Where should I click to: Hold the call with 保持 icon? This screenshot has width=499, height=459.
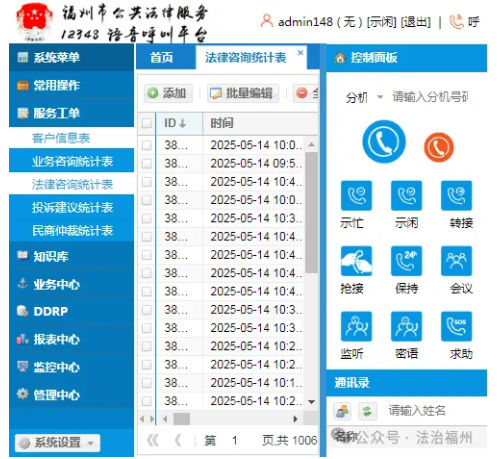[406, 261]
